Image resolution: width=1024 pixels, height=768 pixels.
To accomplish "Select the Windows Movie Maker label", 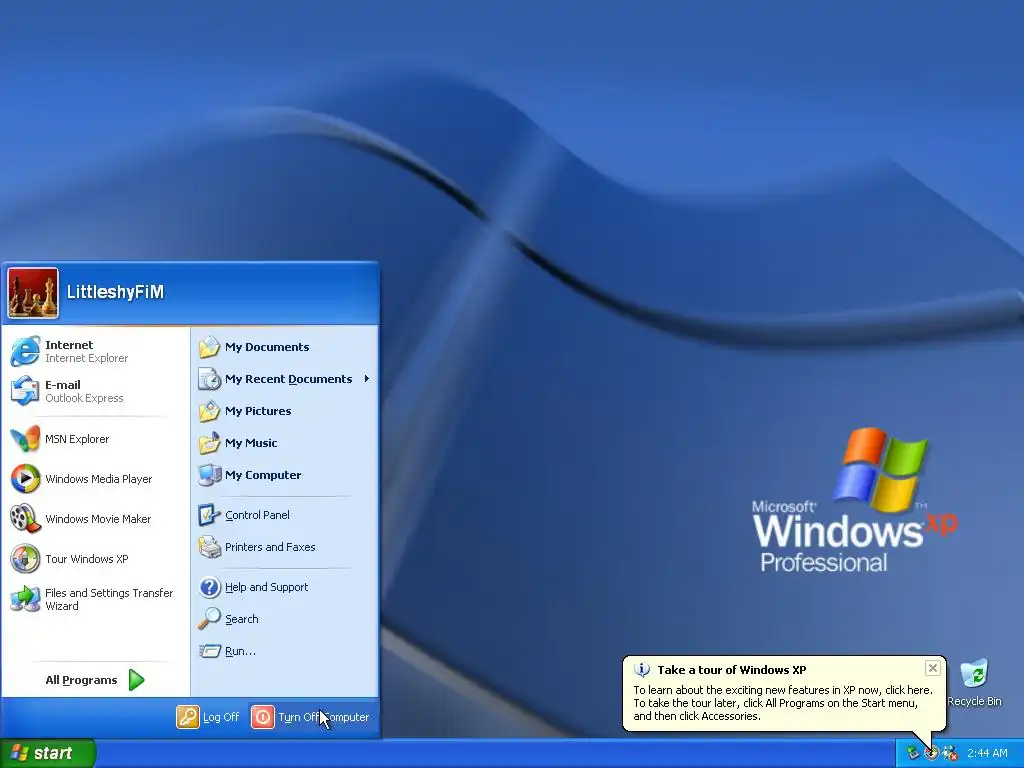I will (98, 519).
